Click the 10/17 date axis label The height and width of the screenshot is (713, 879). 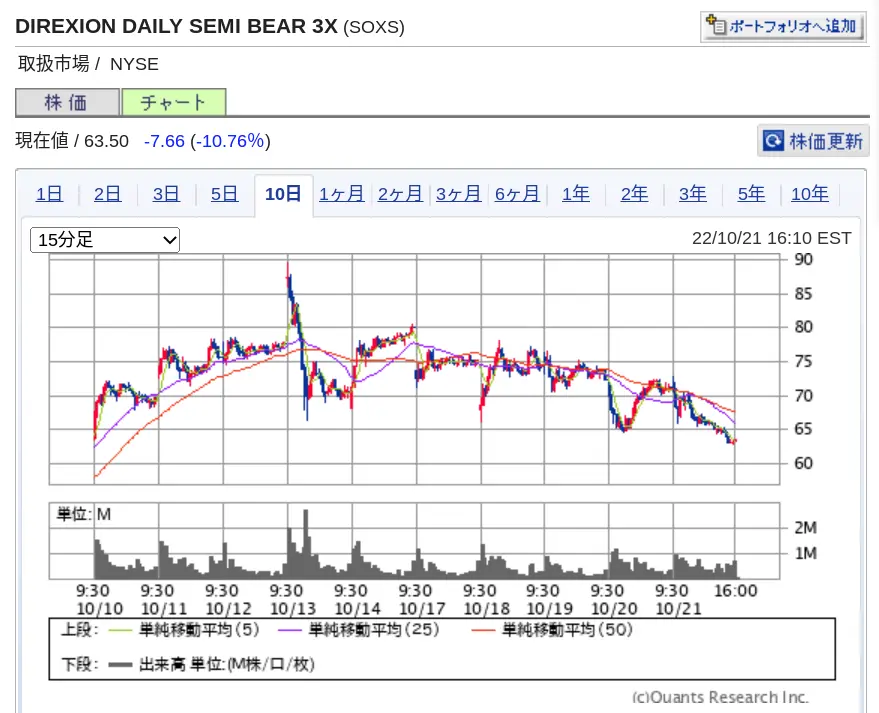(x=422, y=609)
